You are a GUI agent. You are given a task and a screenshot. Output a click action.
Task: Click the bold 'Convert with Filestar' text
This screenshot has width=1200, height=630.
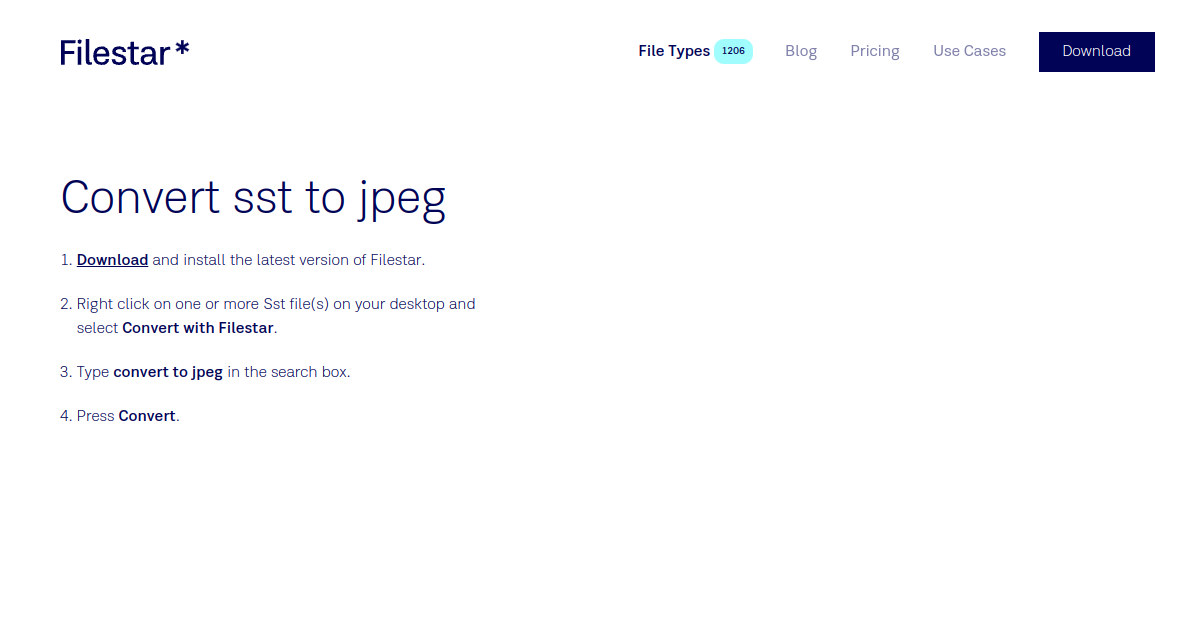[x=198, y=328]
